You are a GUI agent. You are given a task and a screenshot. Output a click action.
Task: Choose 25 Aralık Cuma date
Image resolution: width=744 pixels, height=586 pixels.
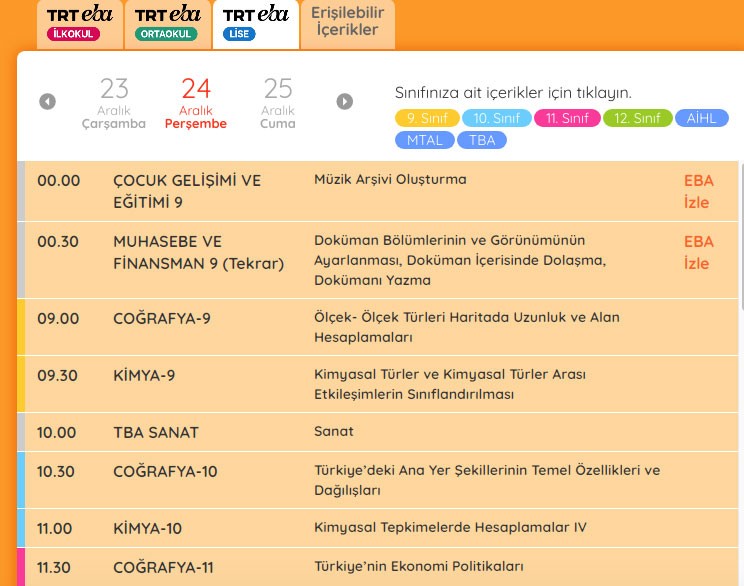[x=277, y=103]
